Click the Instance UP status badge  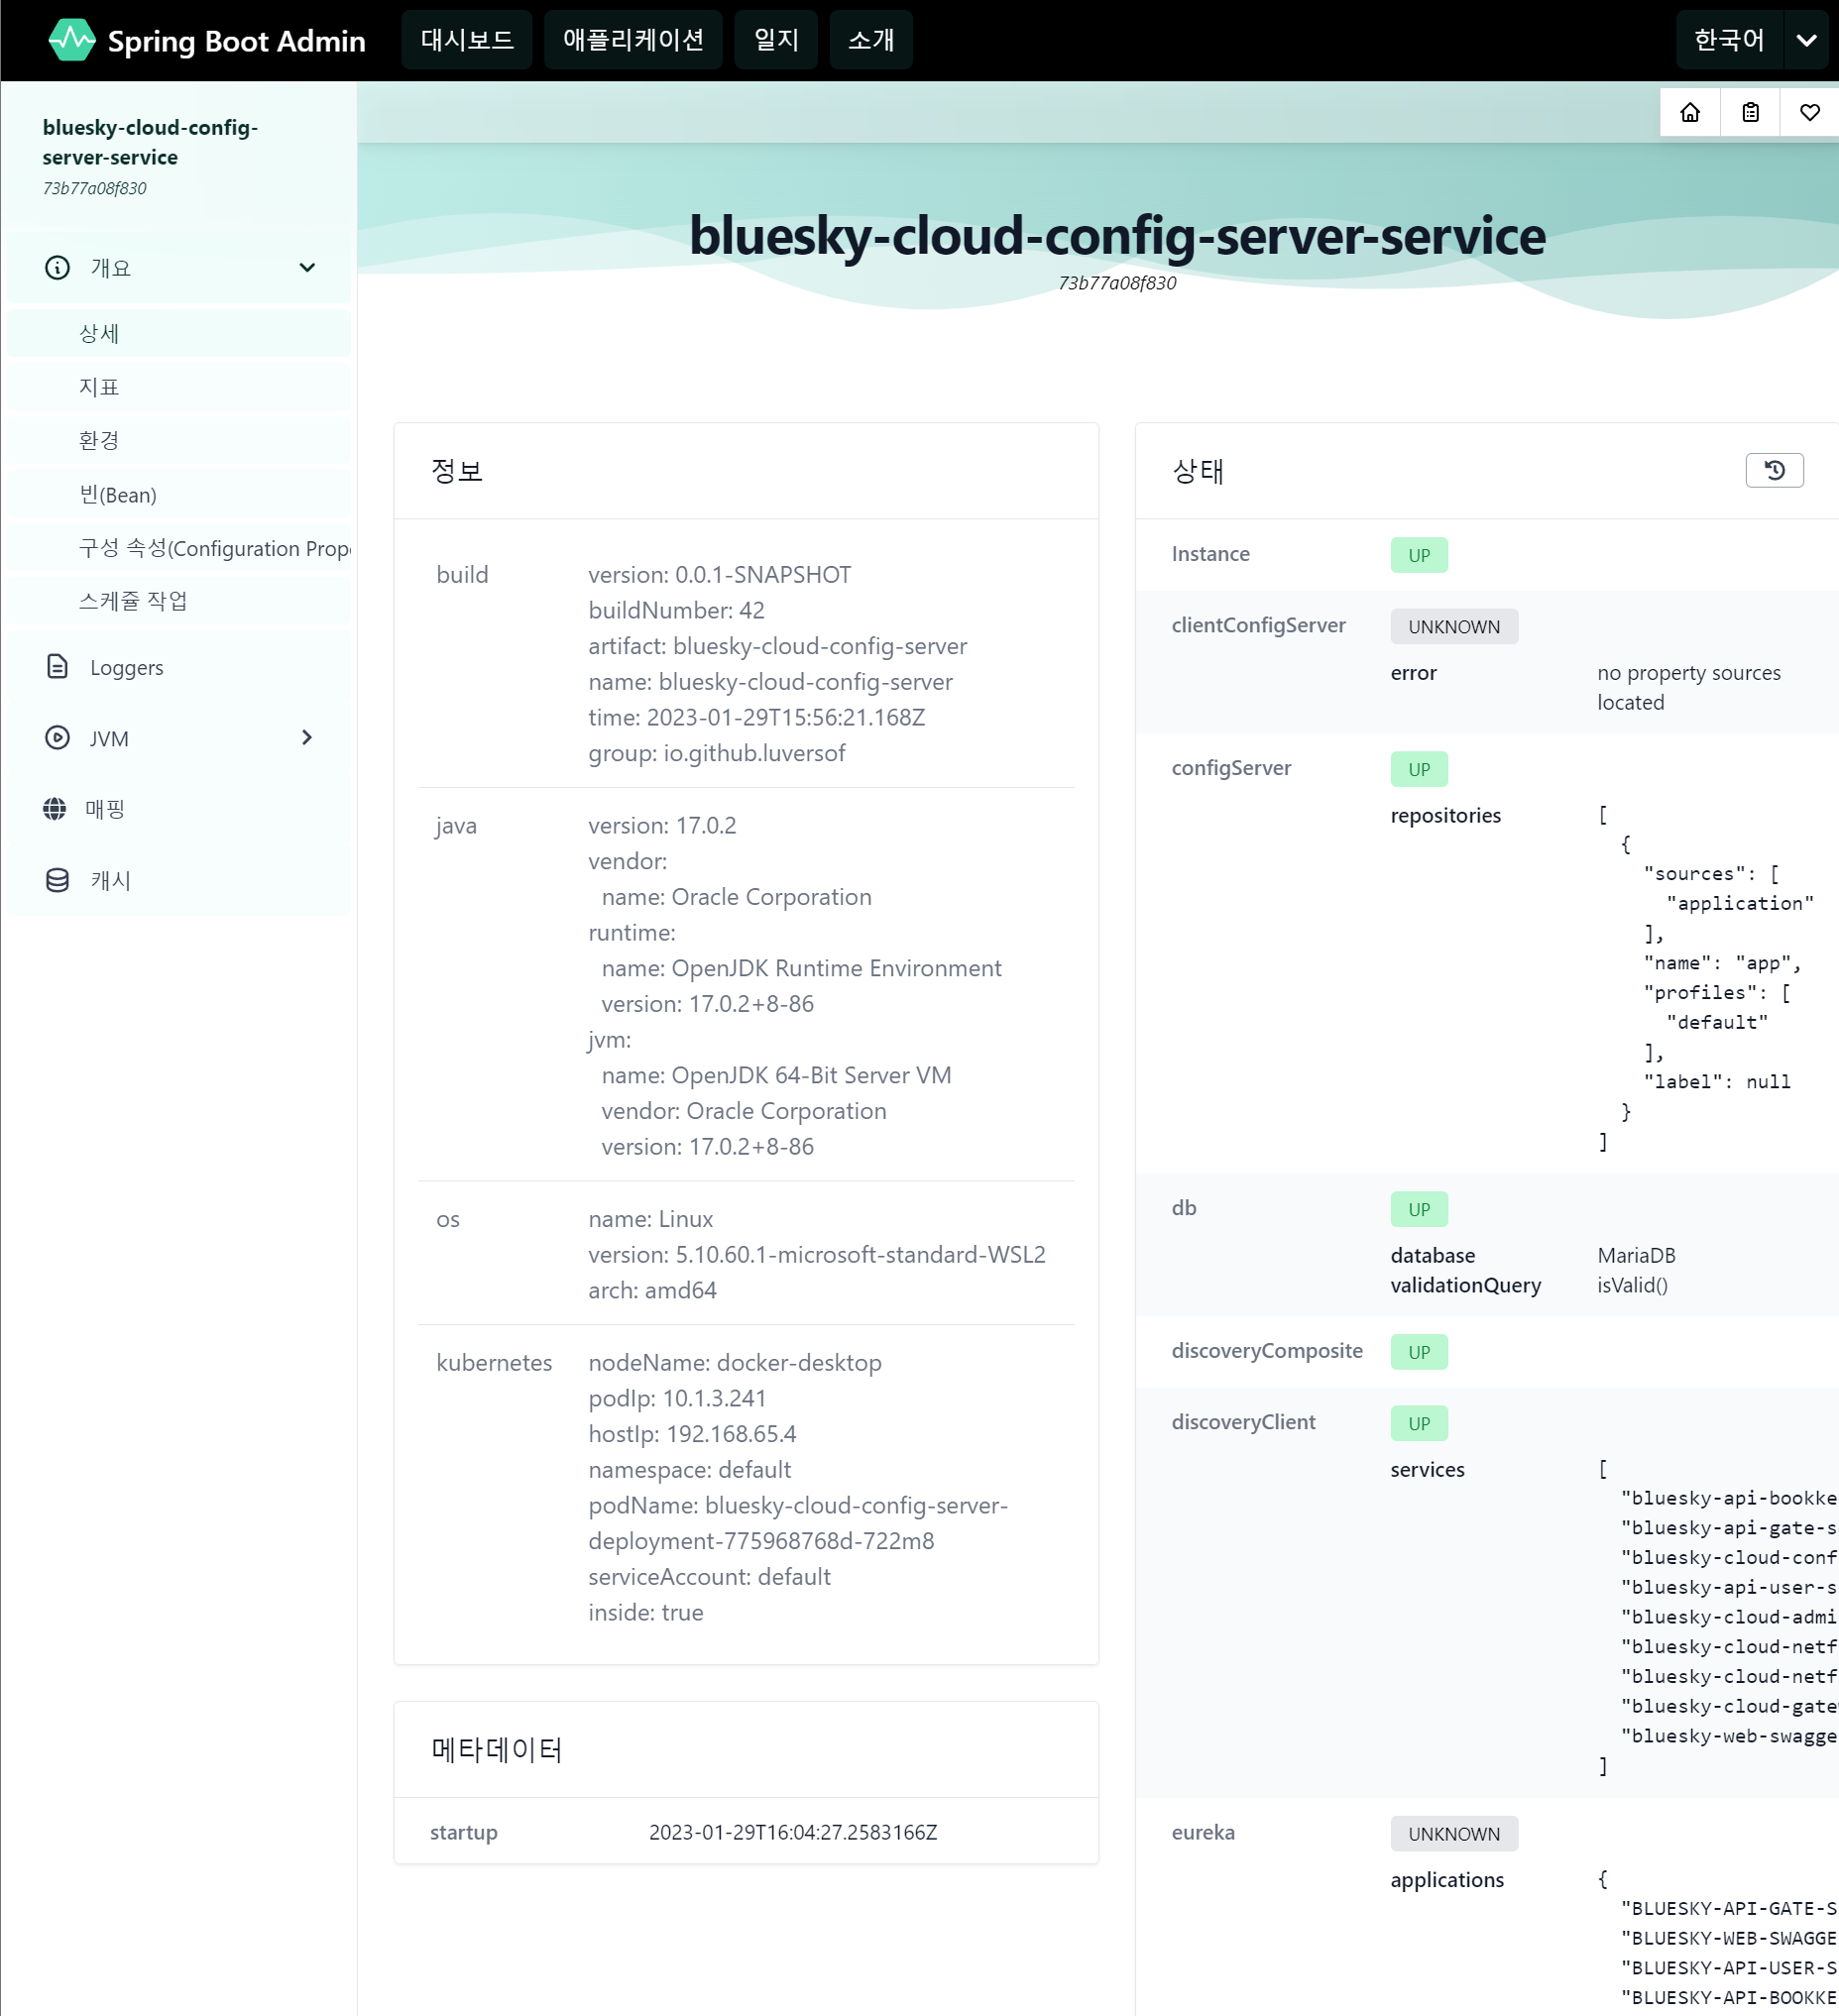1418,555
